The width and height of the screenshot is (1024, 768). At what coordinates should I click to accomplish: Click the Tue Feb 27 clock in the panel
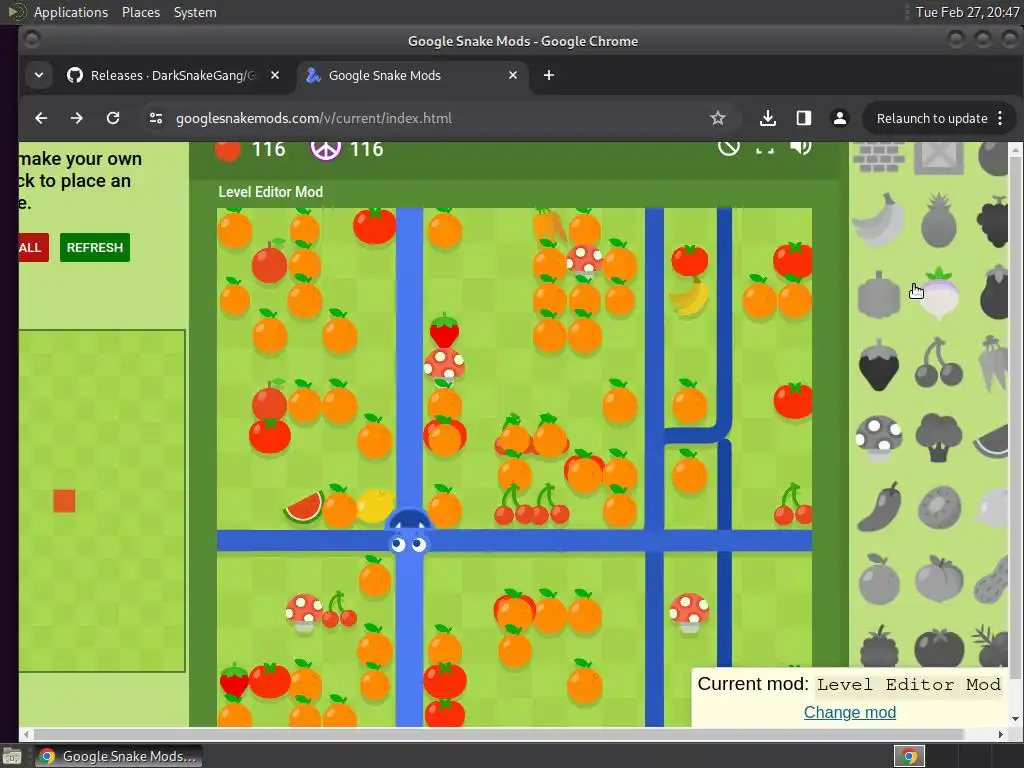click(x=967, y=12)
